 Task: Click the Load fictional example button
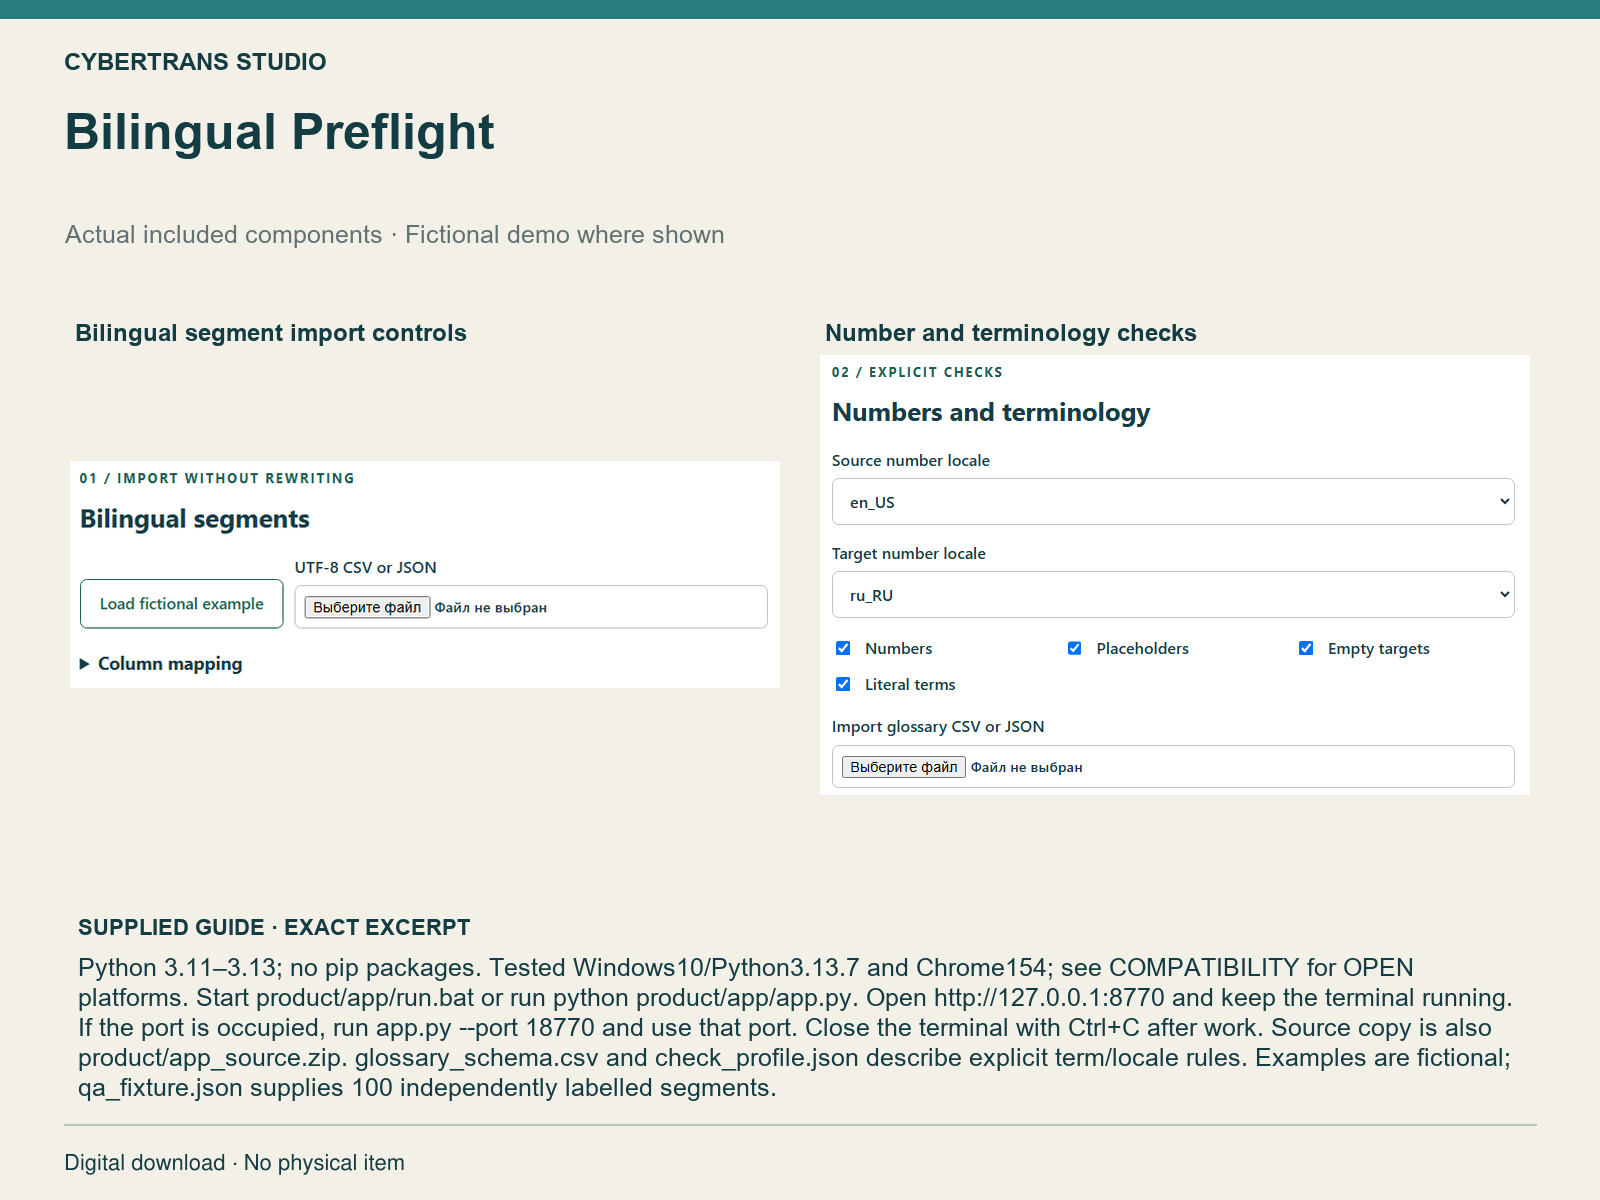point(181,604)
